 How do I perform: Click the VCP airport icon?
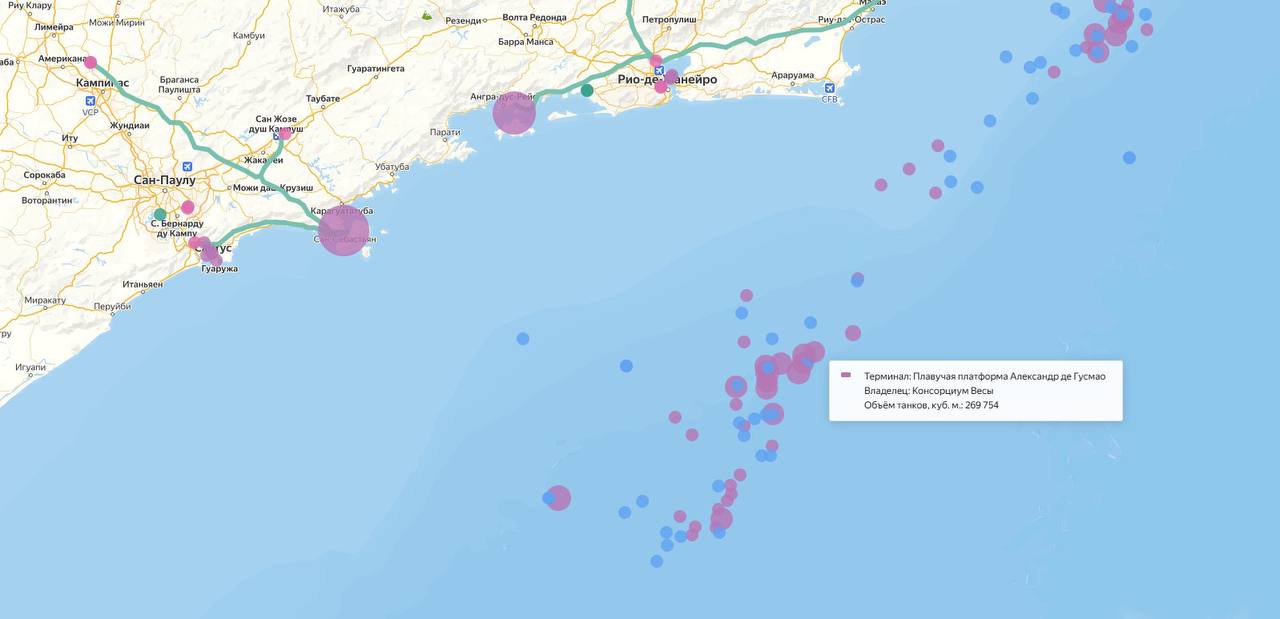click(92, 101)
